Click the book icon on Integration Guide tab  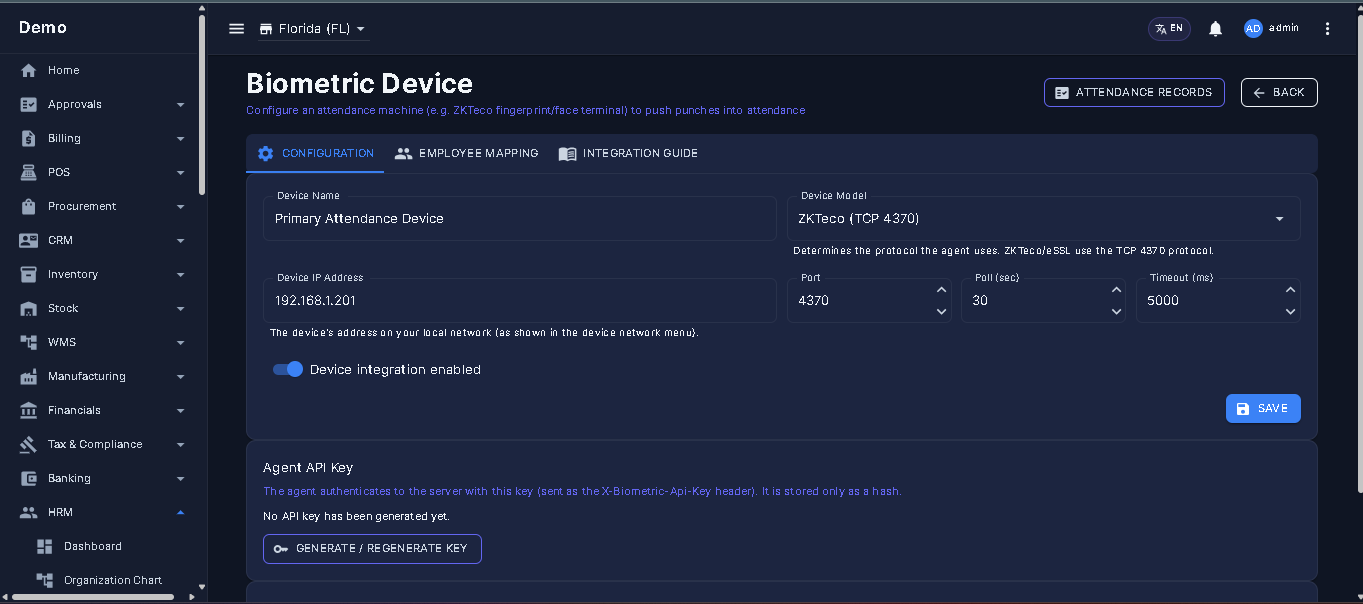tap(567, 153)
